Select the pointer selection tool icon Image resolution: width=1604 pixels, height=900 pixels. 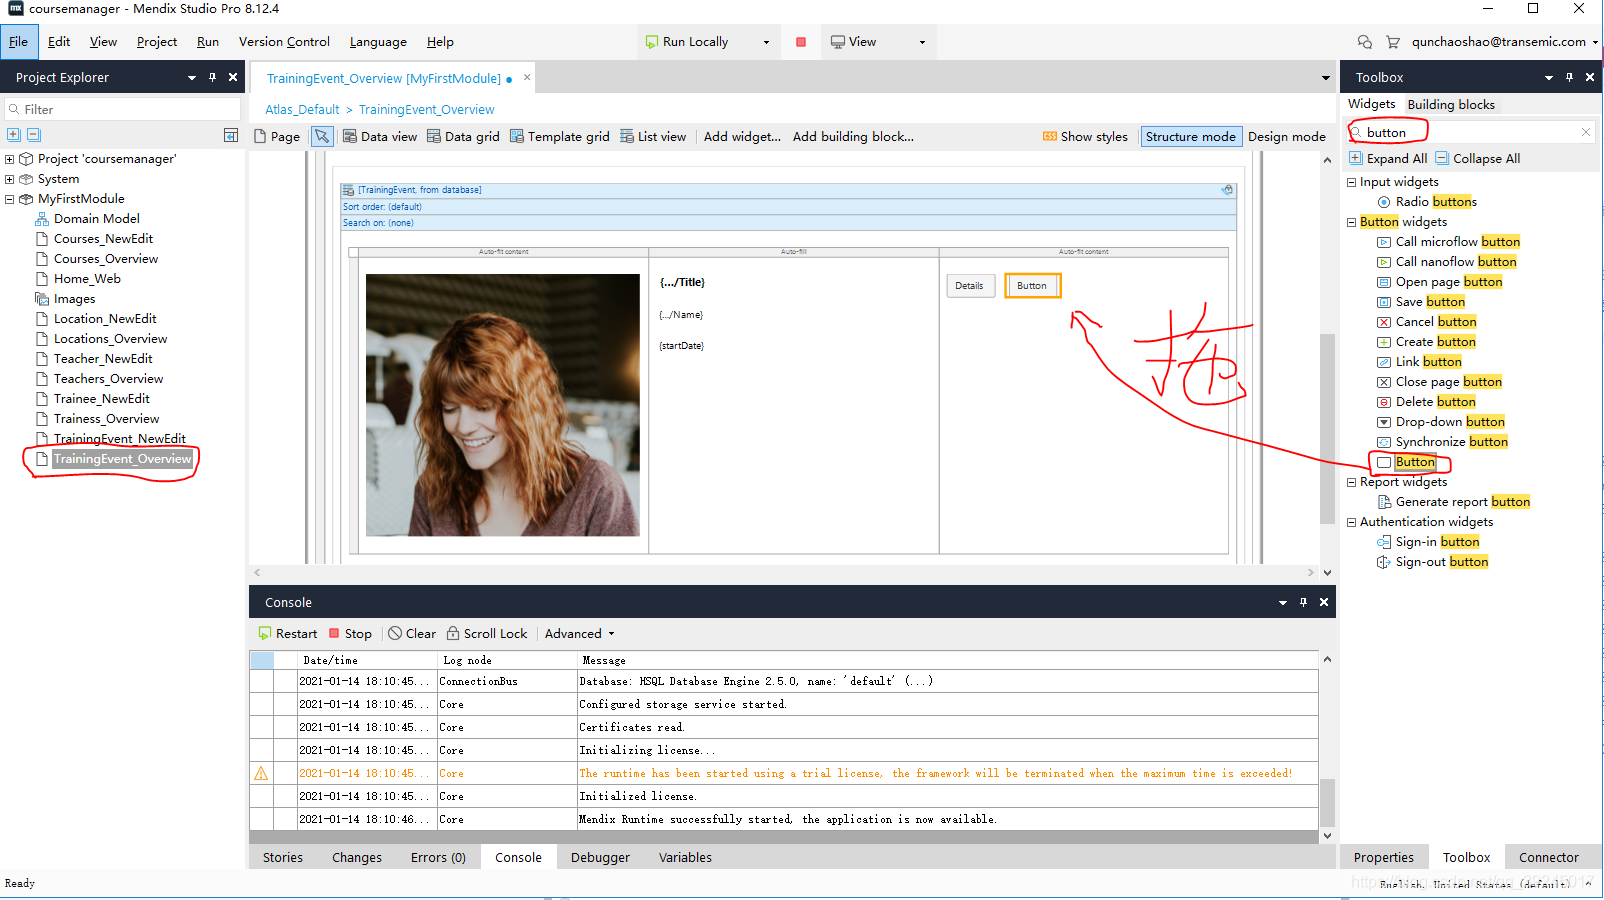[x=322, y=137]
